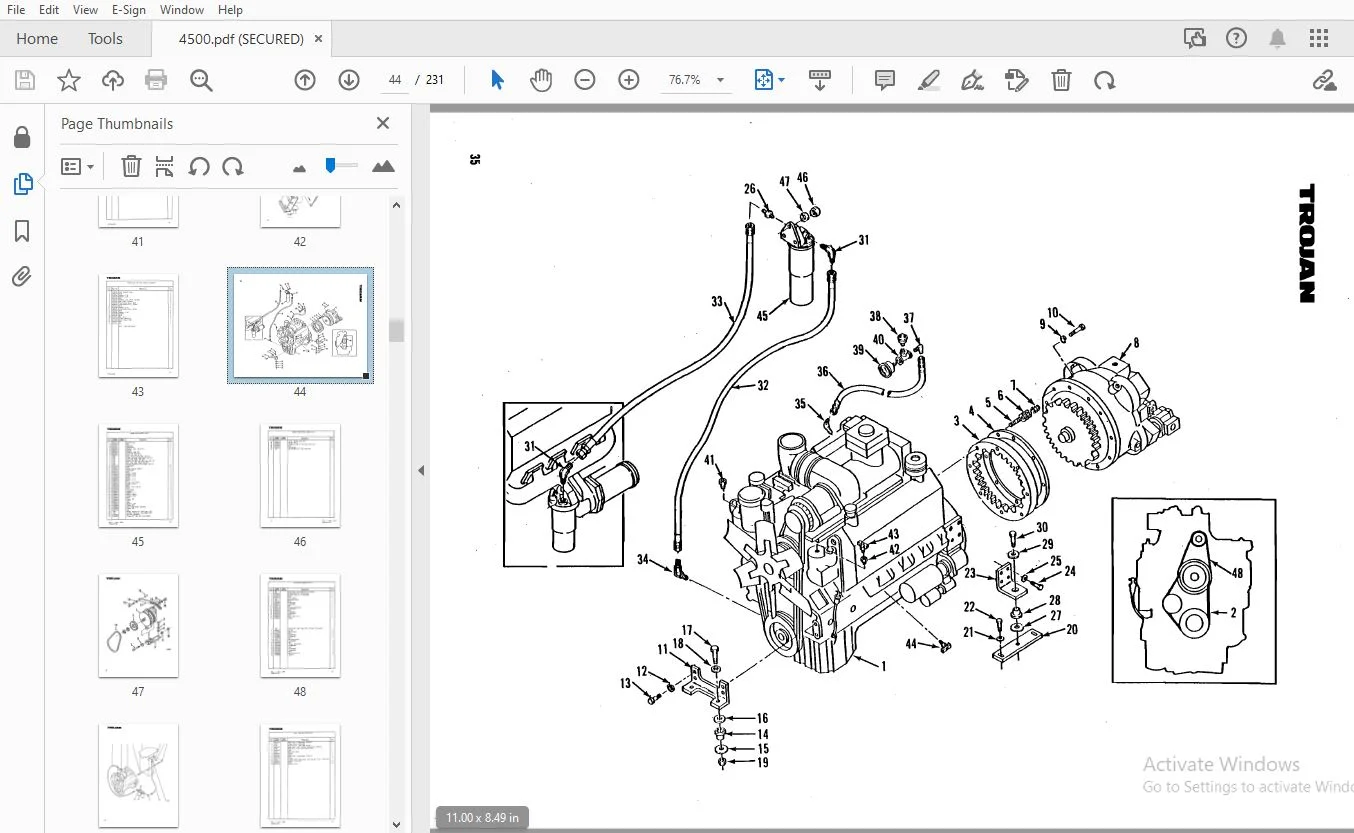Screen dimensions: 1354x833
Task: Select the page 45 thumbnail
Action: tap(138, 476)
